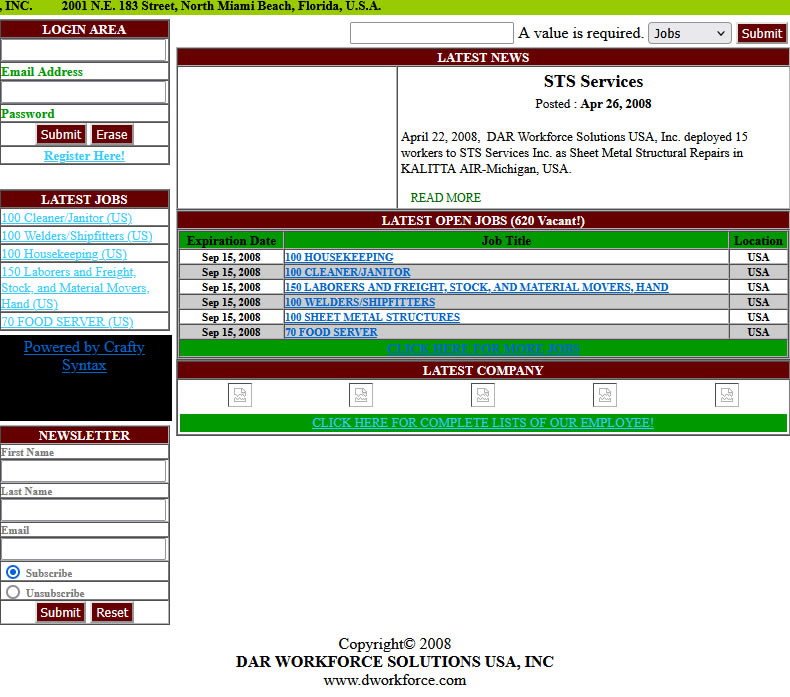This screenshot has width=790, height=697.
Task: Select the Unsubscribe radio button
Action: (13, 593)
